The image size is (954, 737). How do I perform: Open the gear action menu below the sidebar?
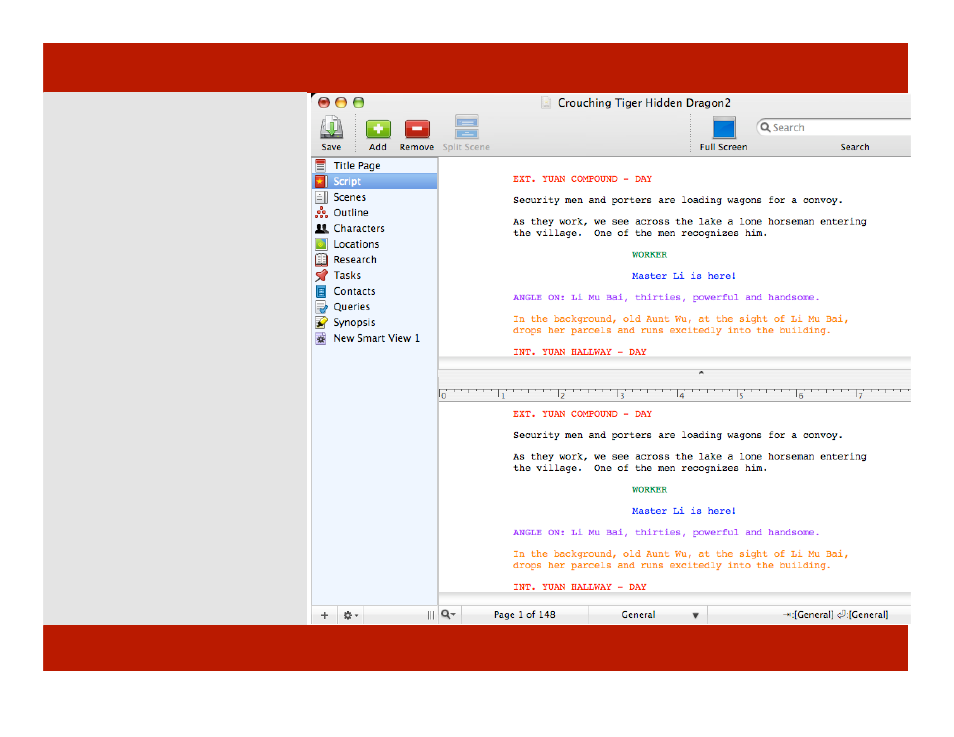(350, 615)
